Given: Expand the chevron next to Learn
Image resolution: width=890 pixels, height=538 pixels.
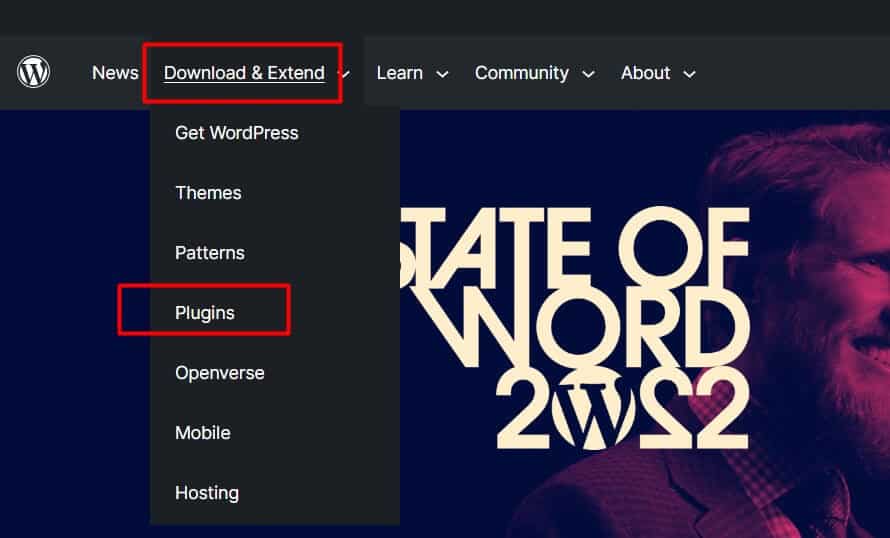Looking at the screenshot, I should click(x=442, y=74).
